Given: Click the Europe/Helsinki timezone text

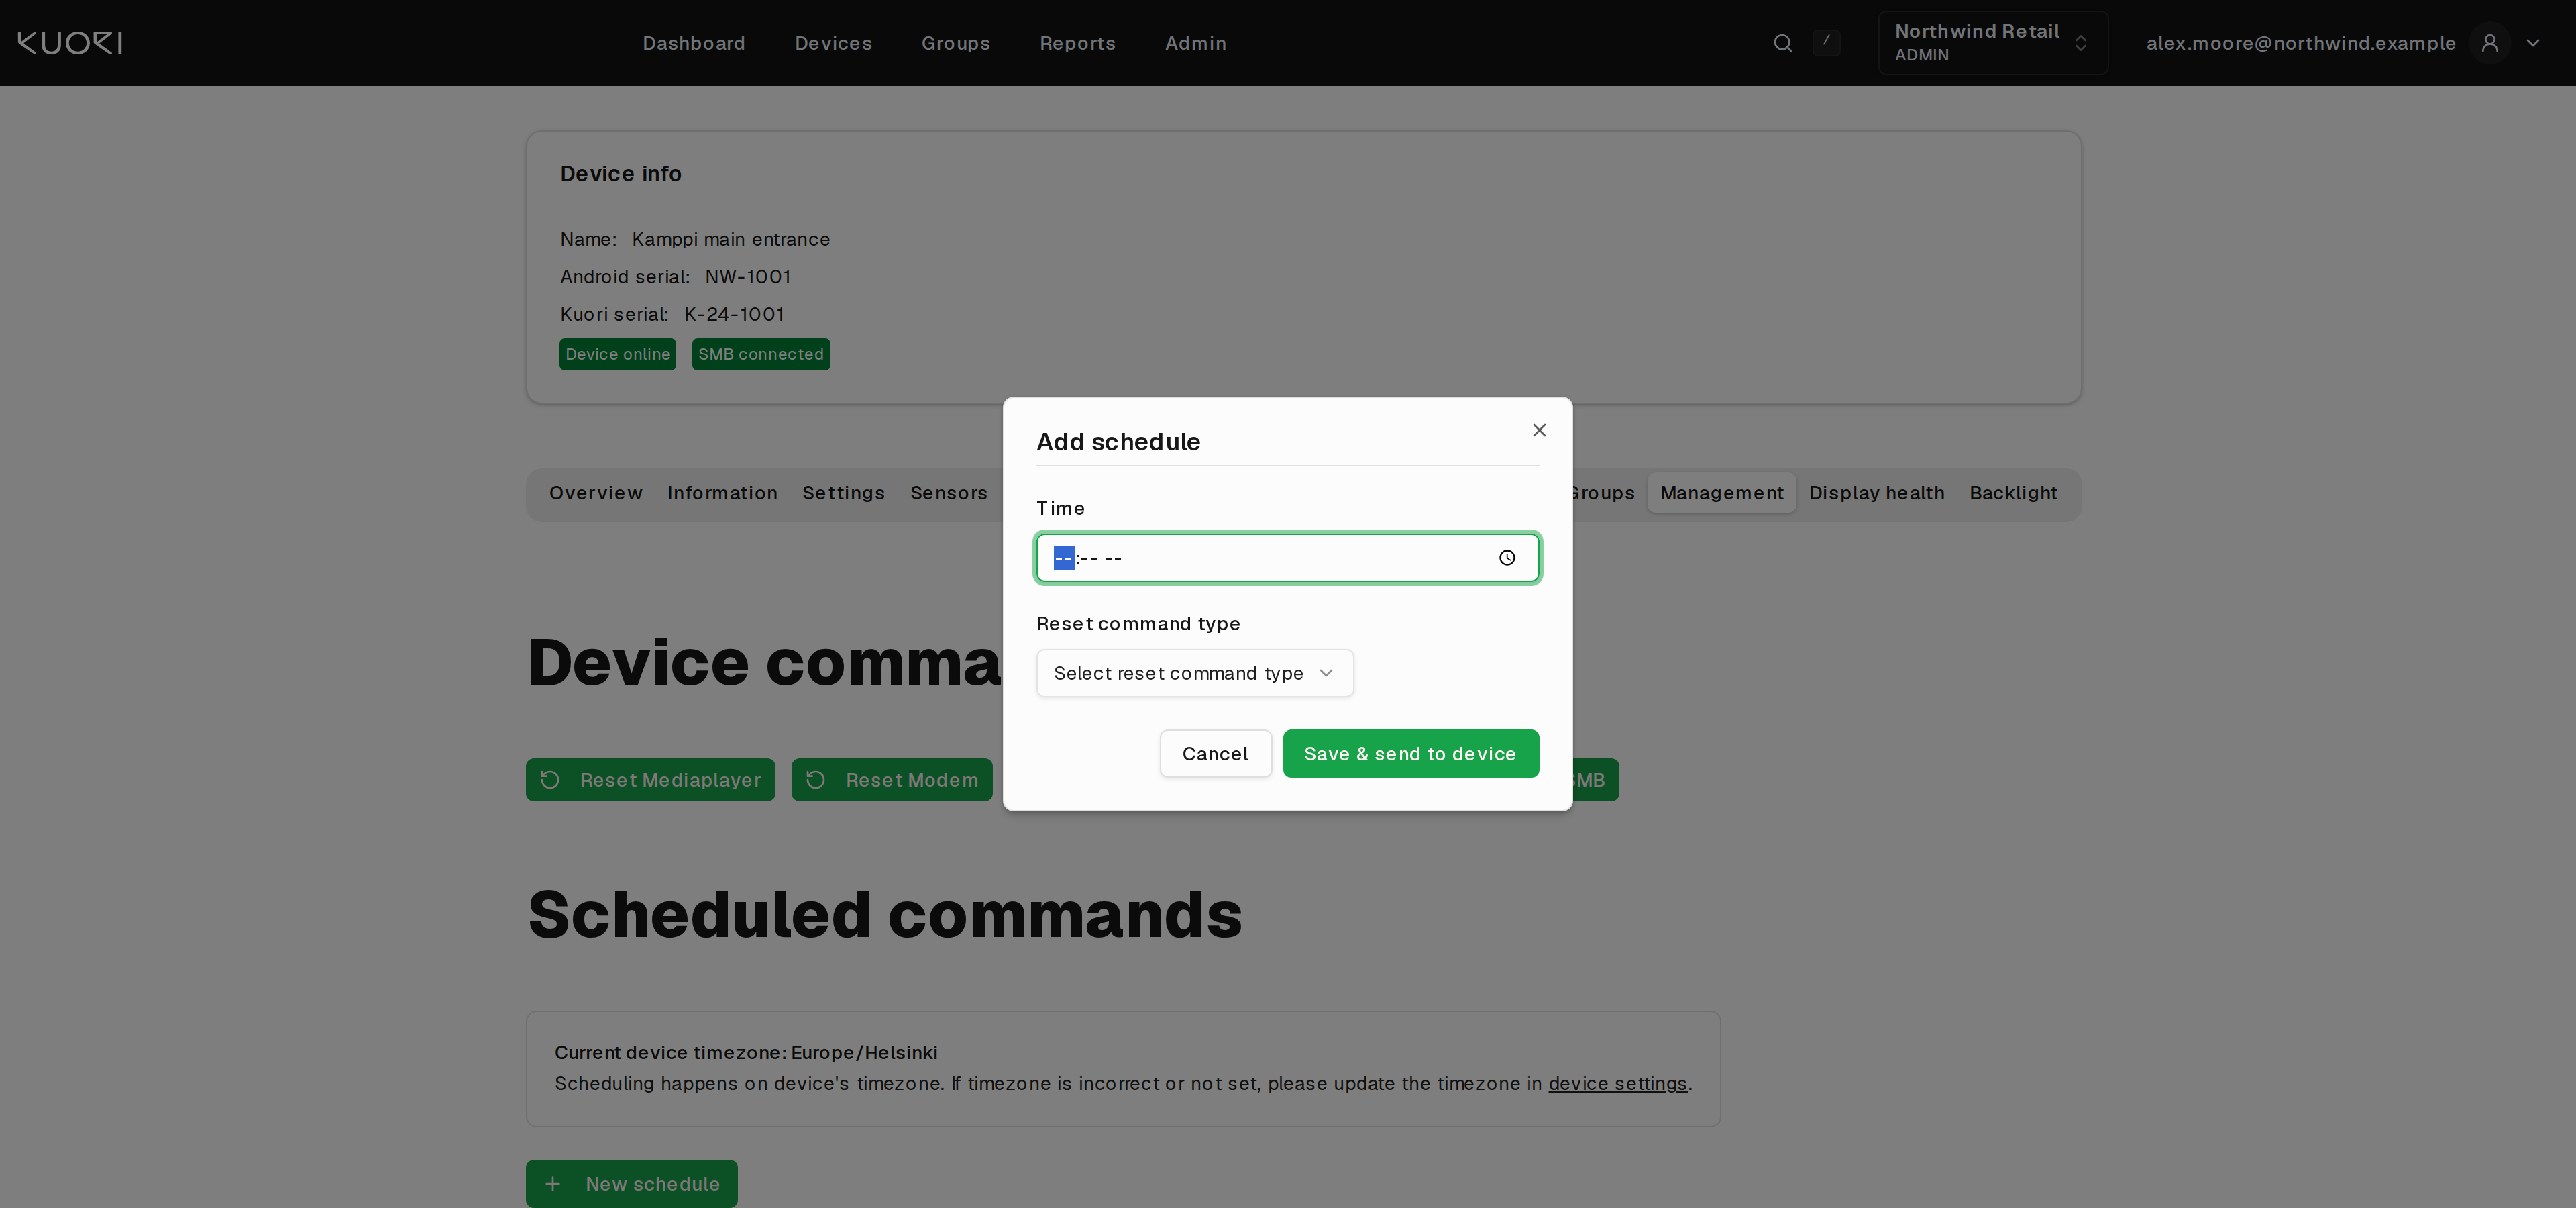Looking at the screenshot, I should coord(864,1053).
